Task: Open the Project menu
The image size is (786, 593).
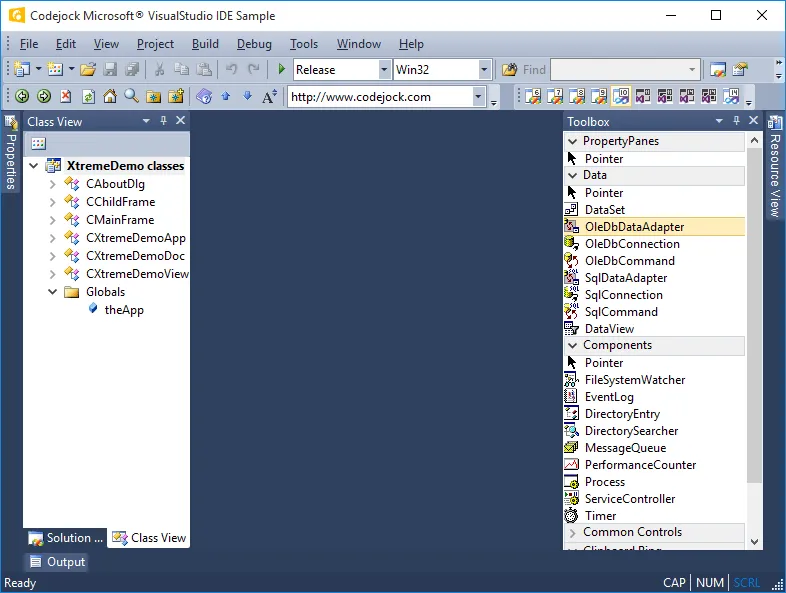Action: click(x=155, y=44)
